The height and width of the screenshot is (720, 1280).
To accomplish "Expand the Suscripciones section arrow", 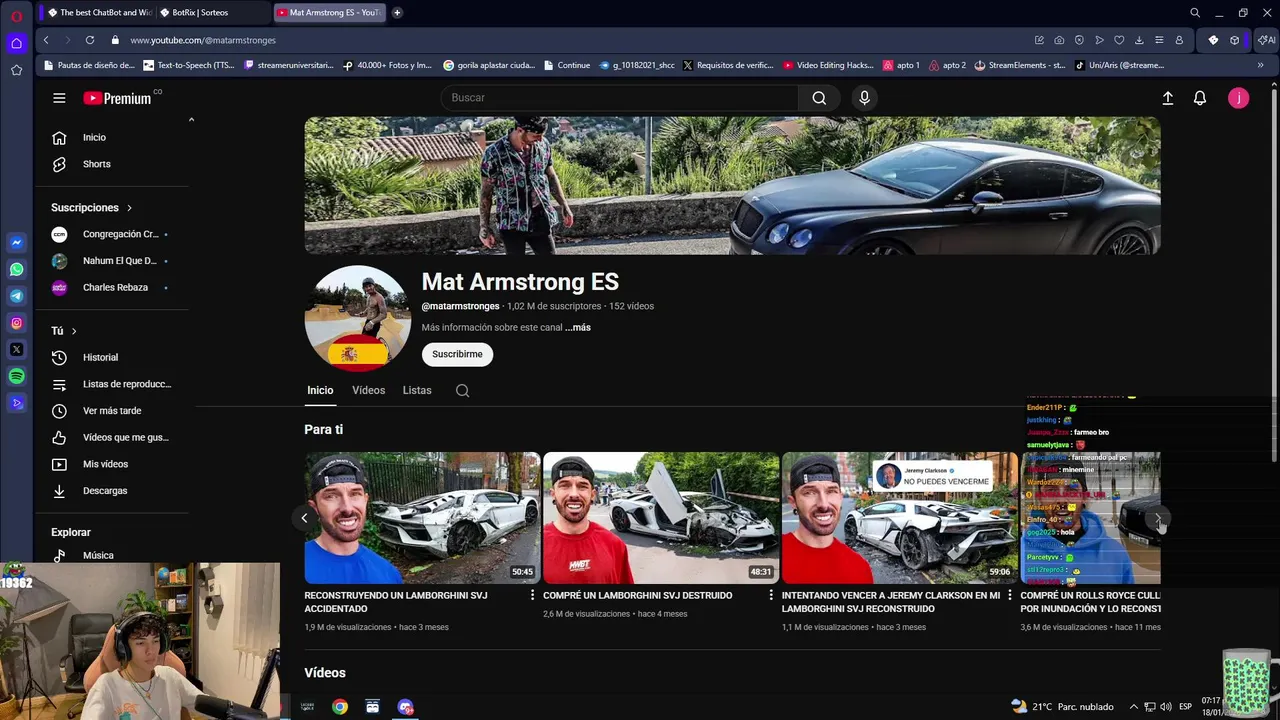I will tap(129, 208).
